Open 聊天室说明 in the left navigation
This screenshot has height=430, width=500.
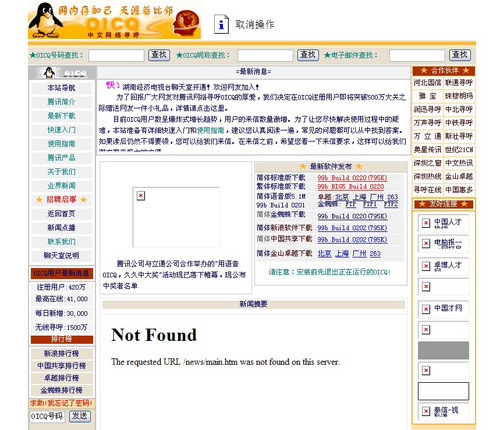click(62, 256)
